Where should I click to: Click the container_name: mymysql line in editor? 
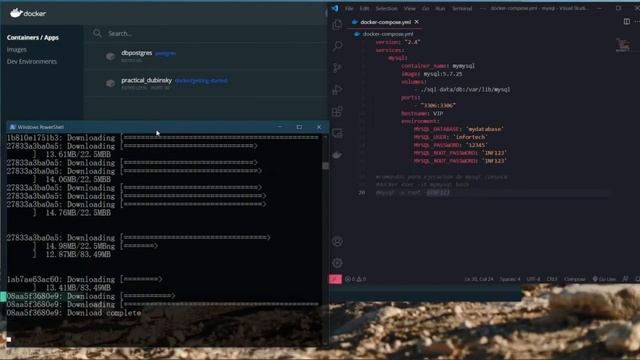pyautogui.click(x=438, y=66)
